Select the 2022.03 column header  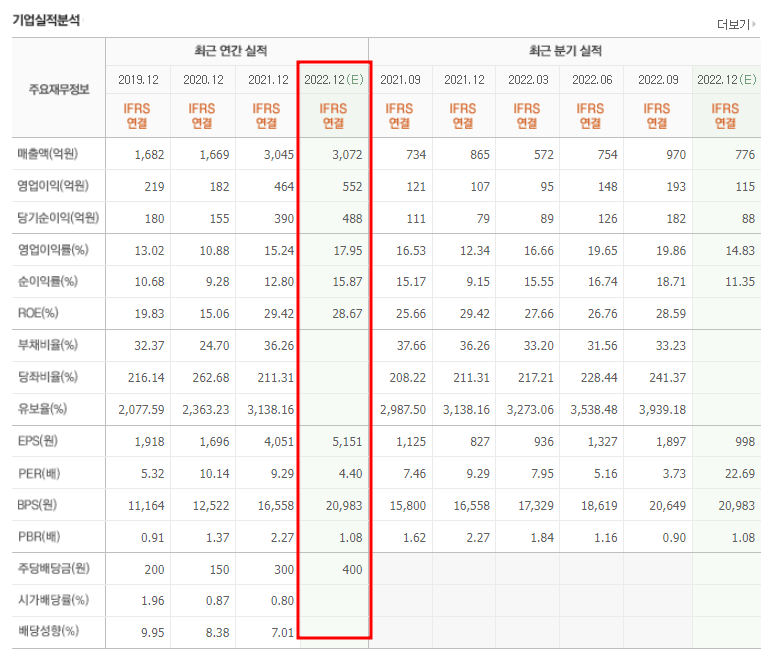(528, 80)
